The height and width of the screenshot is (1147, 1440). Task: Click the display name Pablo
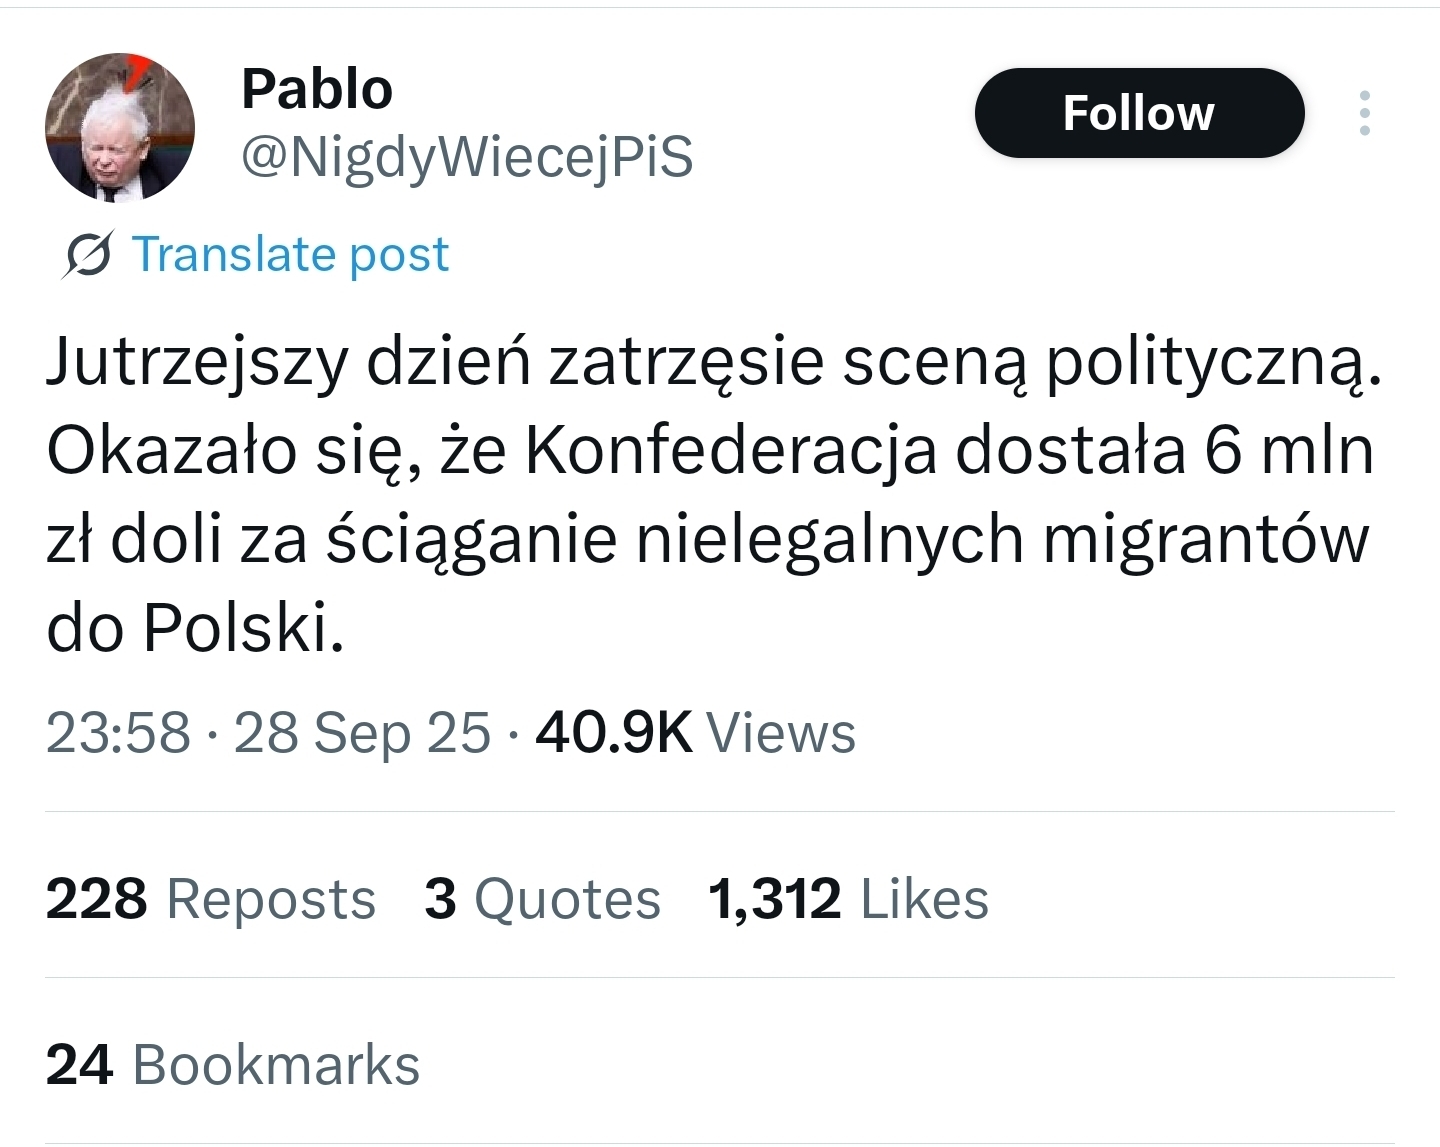(x=317, y=89)
